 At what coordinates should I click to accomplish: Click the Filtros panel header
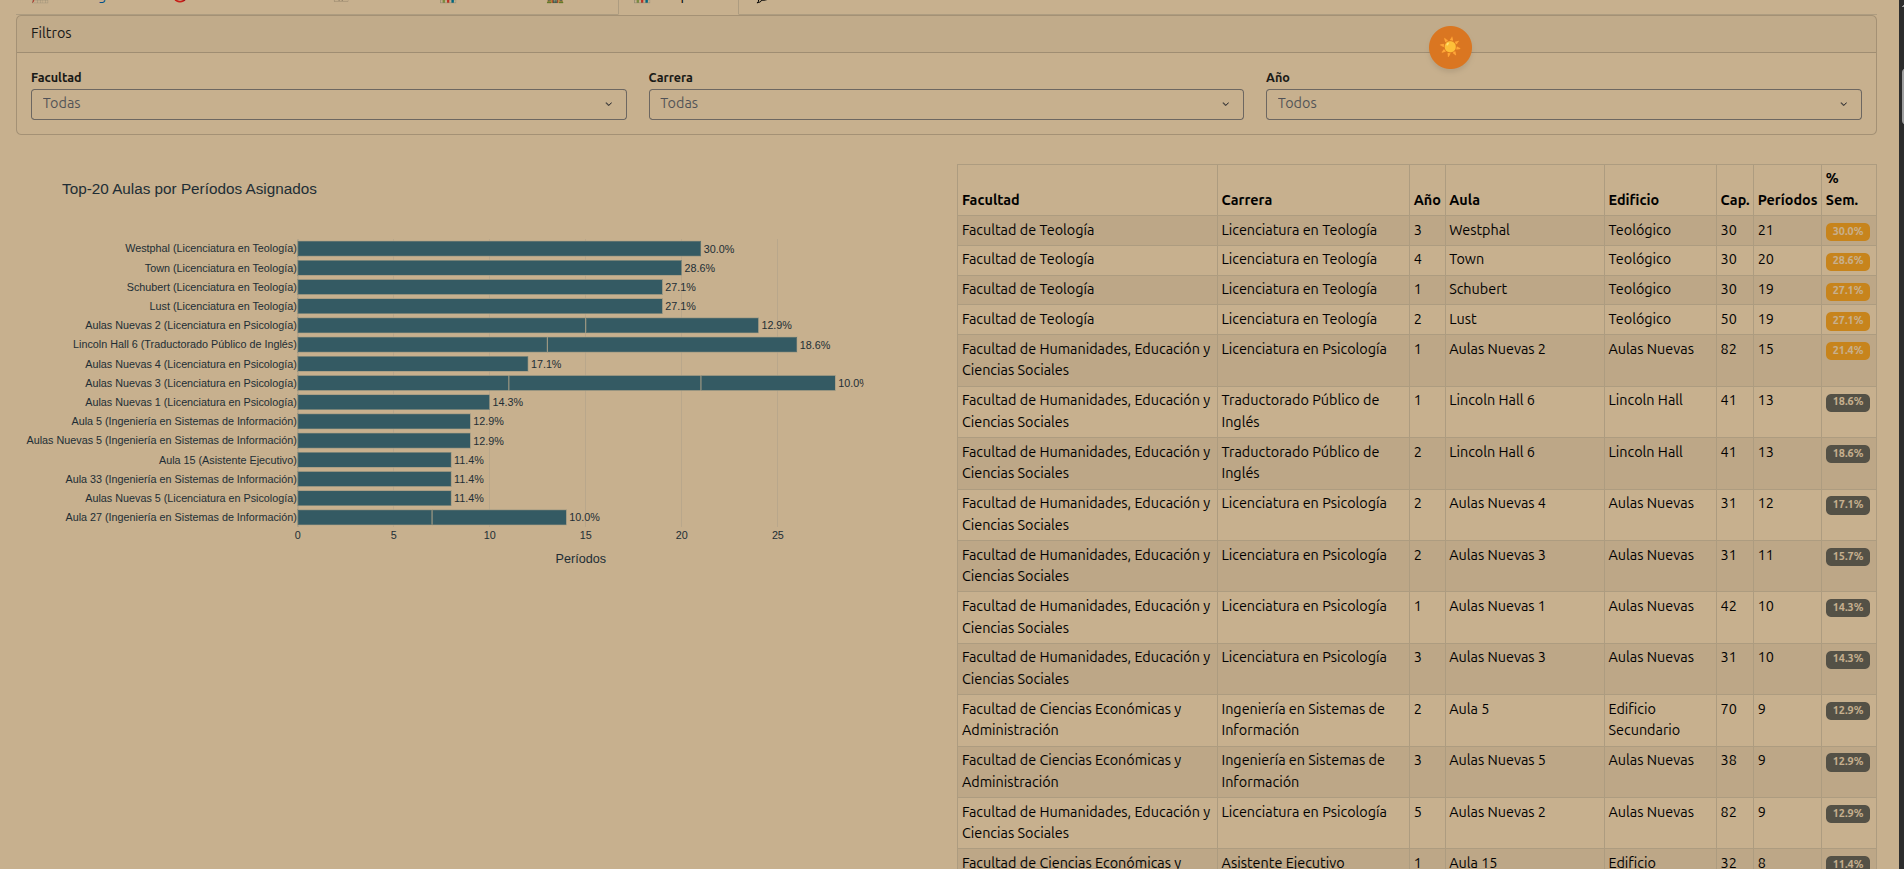coord(51,33)
